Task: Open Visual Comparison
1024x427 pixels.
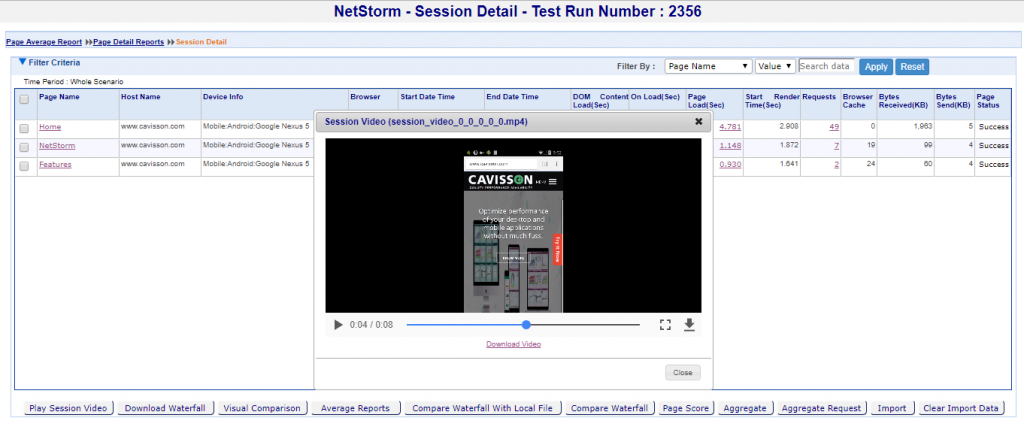Action: pyautogui.click(x=262, y=408)
